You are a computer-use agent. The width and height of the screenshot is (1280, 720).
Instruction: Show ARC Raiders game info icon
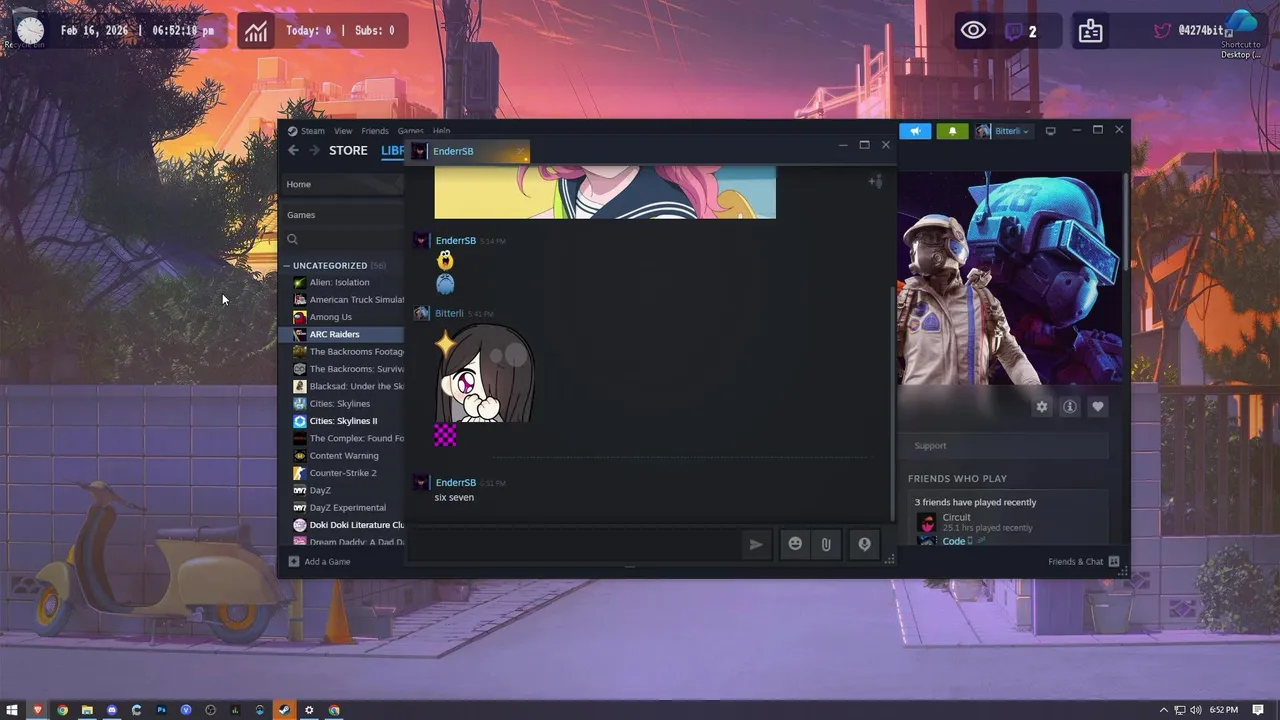coord(1070,407)
